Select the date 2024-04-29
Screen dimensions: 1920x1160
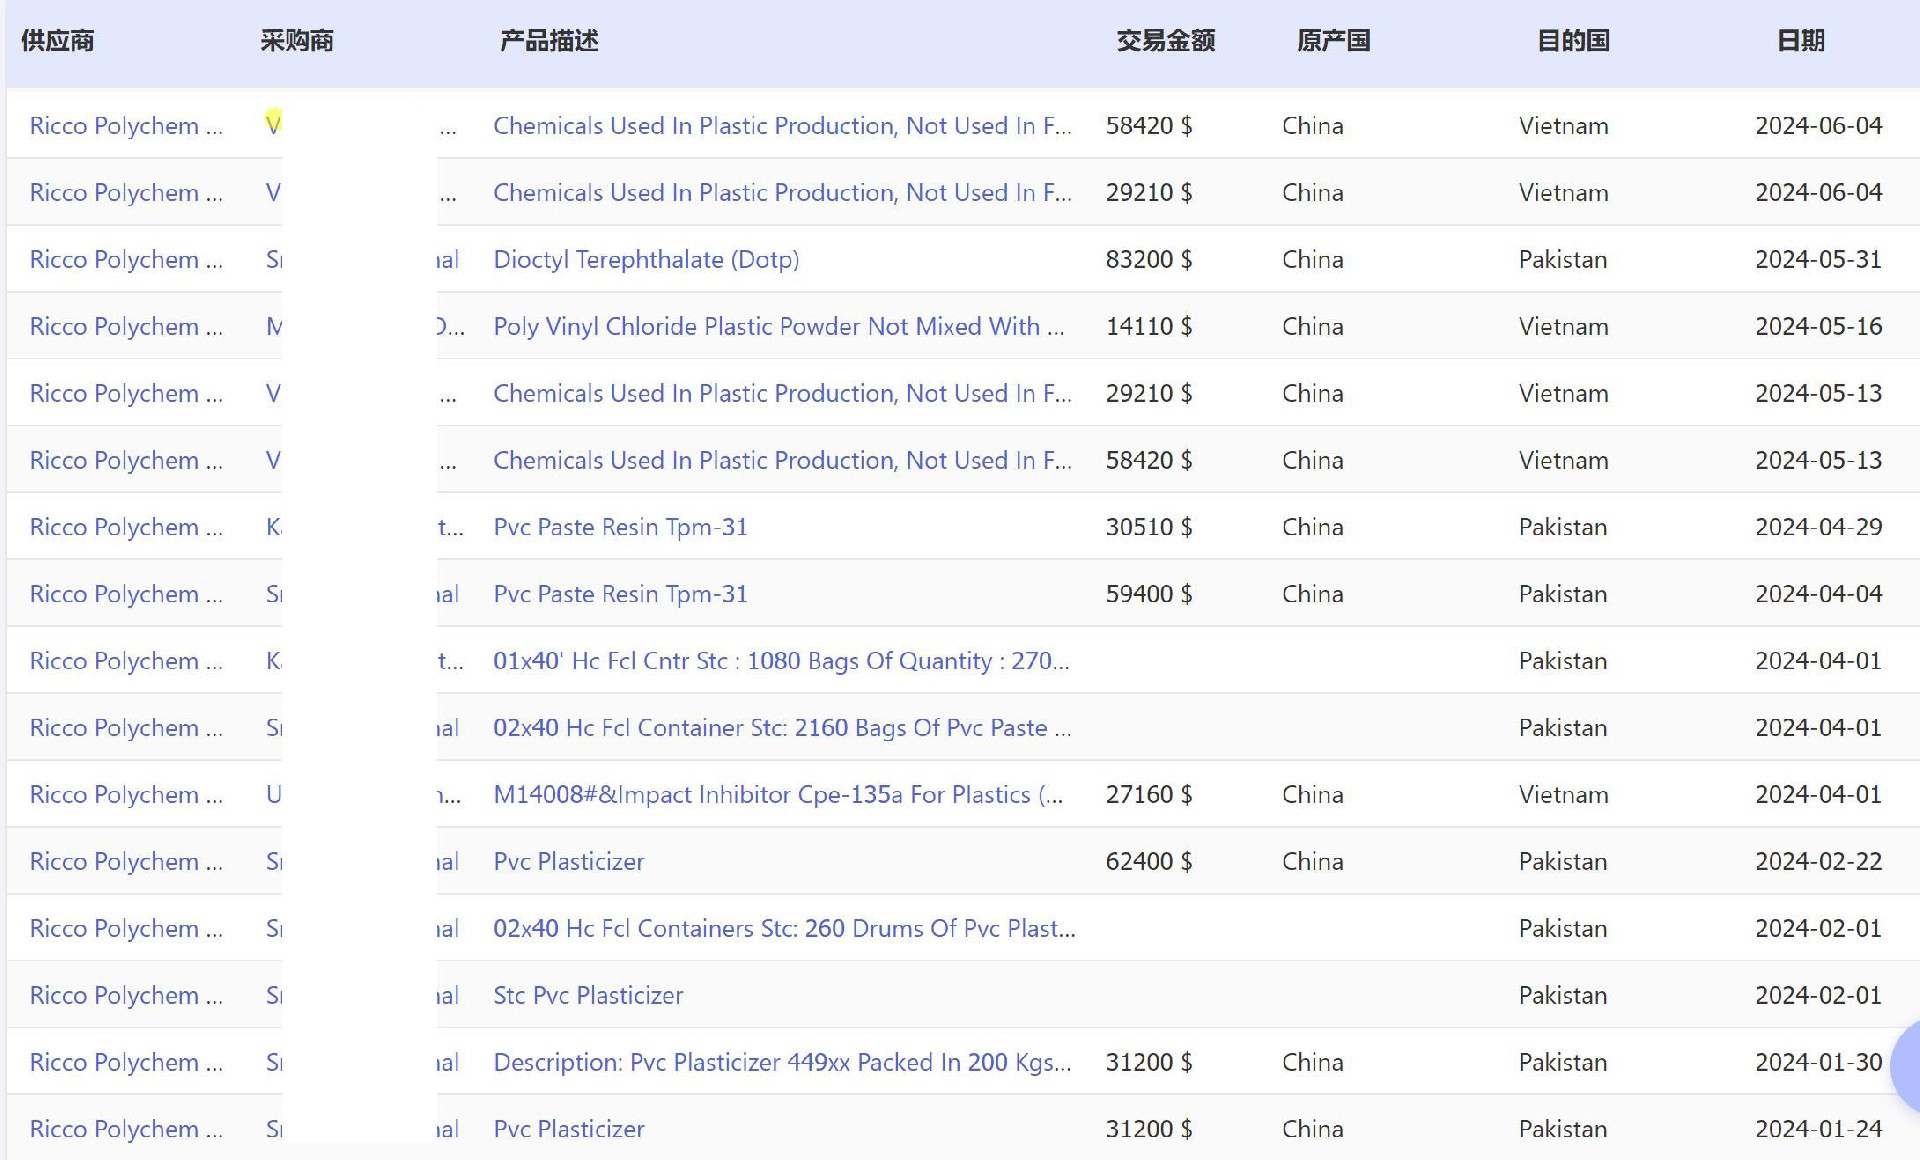pos(1819,527)
